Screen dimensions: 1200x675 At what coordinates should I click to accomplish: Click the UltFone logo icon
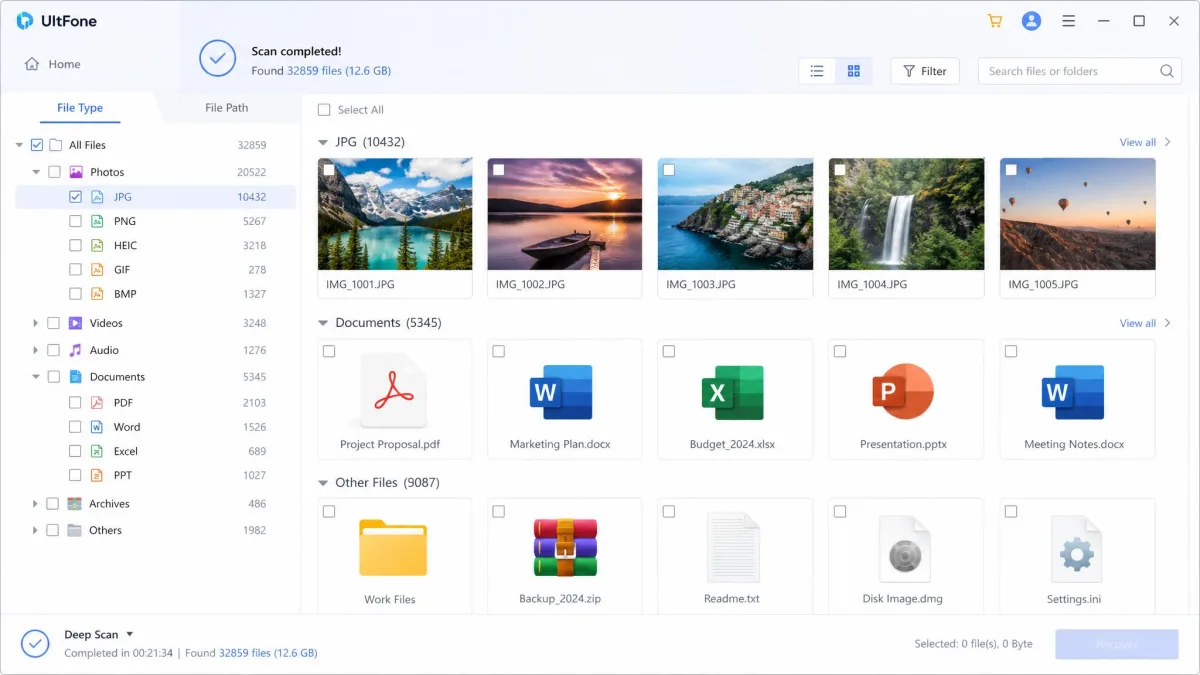(25, 21)
